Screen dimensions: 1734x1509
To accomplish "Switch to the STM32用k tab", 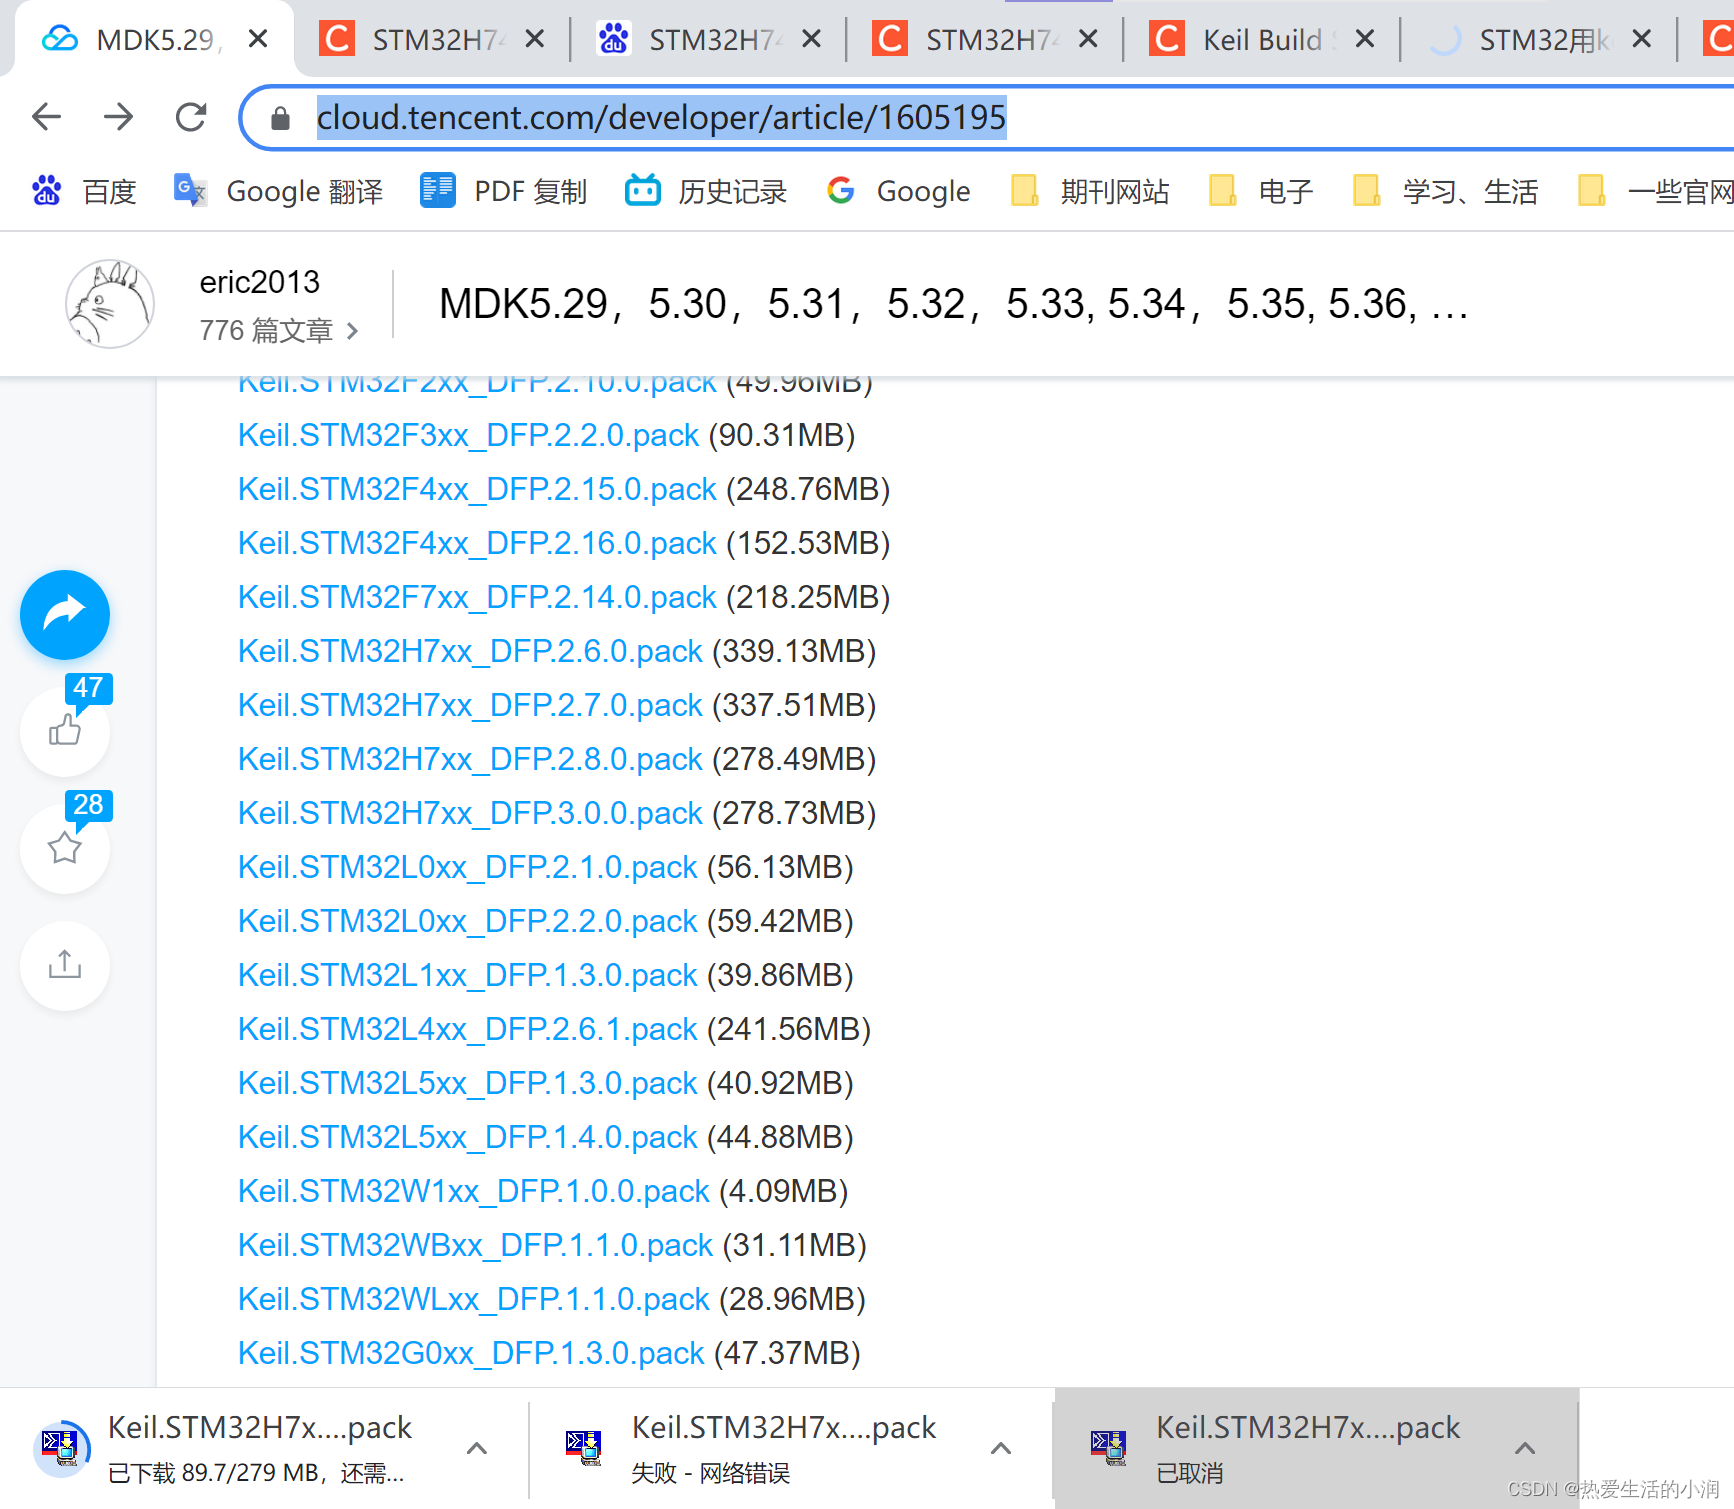I will pos(1540,39).
